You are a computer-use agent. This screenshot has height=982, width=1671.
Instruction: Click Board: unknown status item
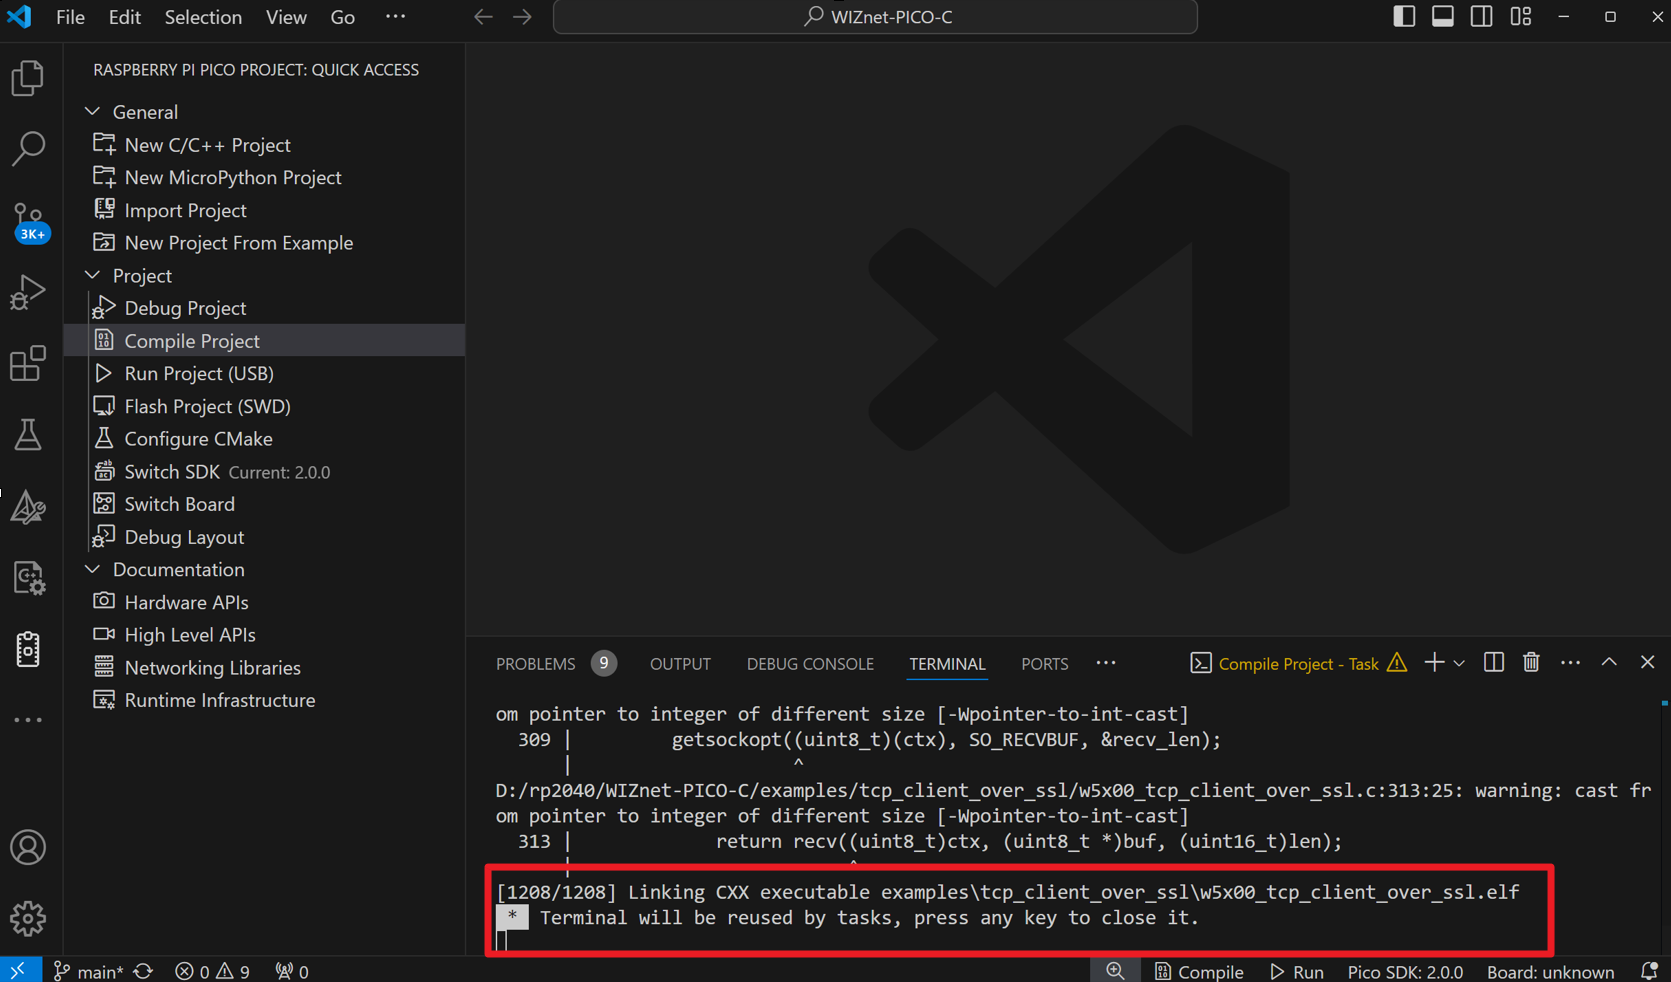pyautogui.click(x=1550, y=971)
